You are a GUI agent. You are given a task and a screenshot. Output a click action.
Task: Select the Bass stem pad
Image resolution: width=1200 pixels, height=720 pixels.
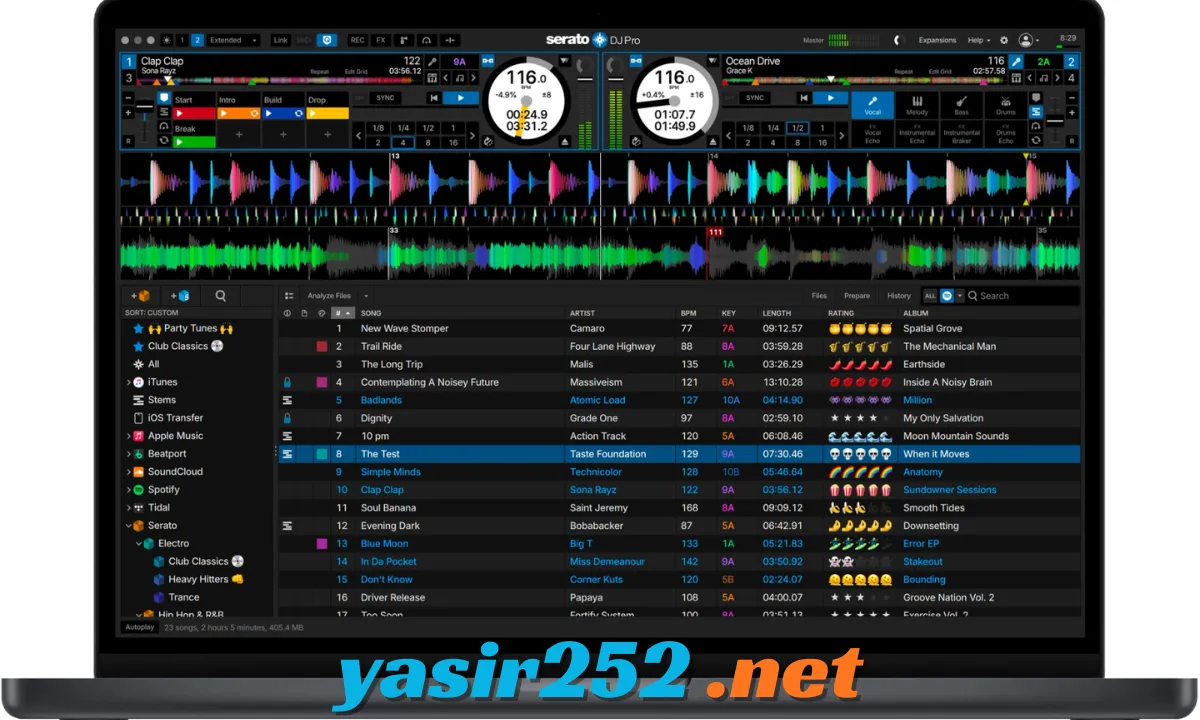point(961,105)
